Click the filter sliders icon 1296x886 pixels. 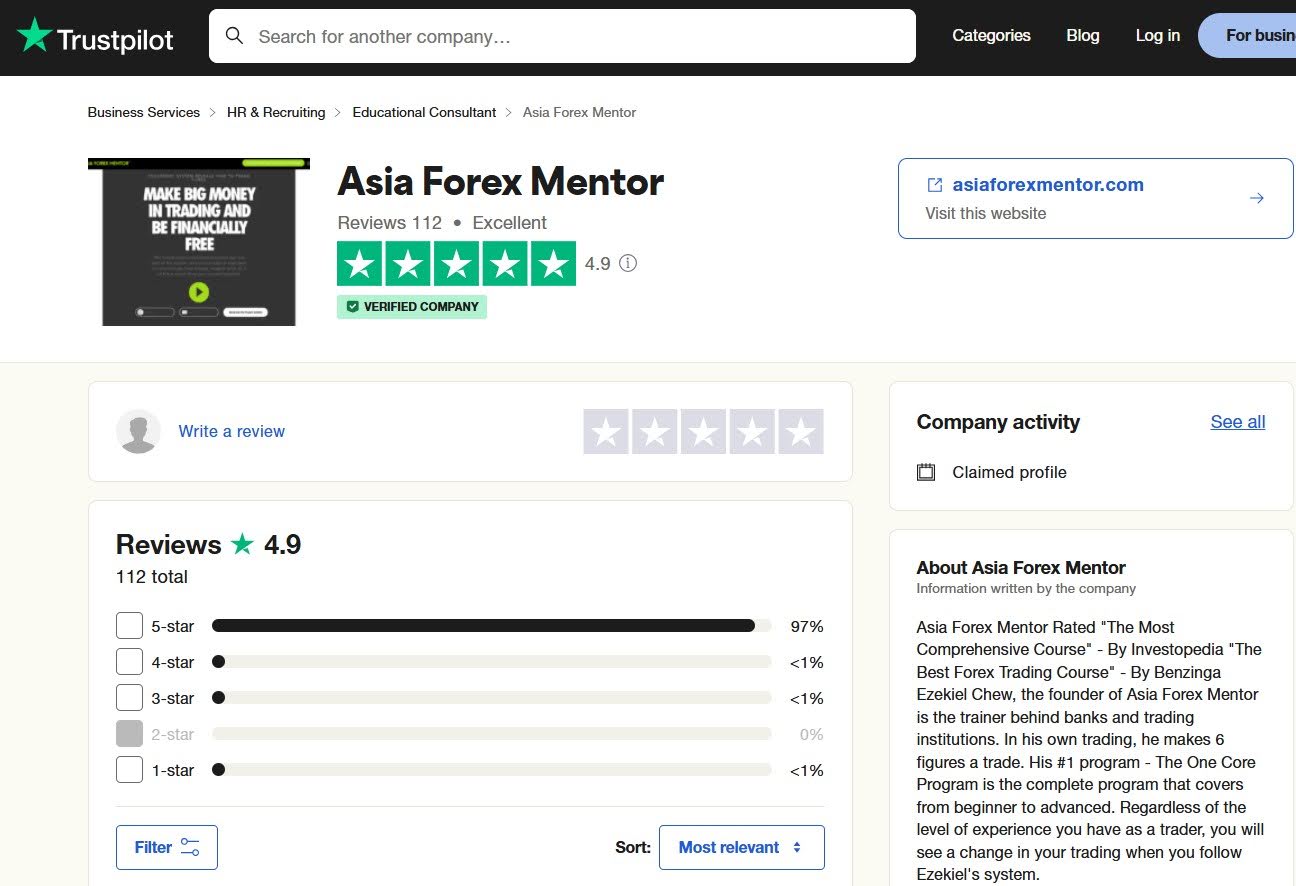tap(190, 847)
